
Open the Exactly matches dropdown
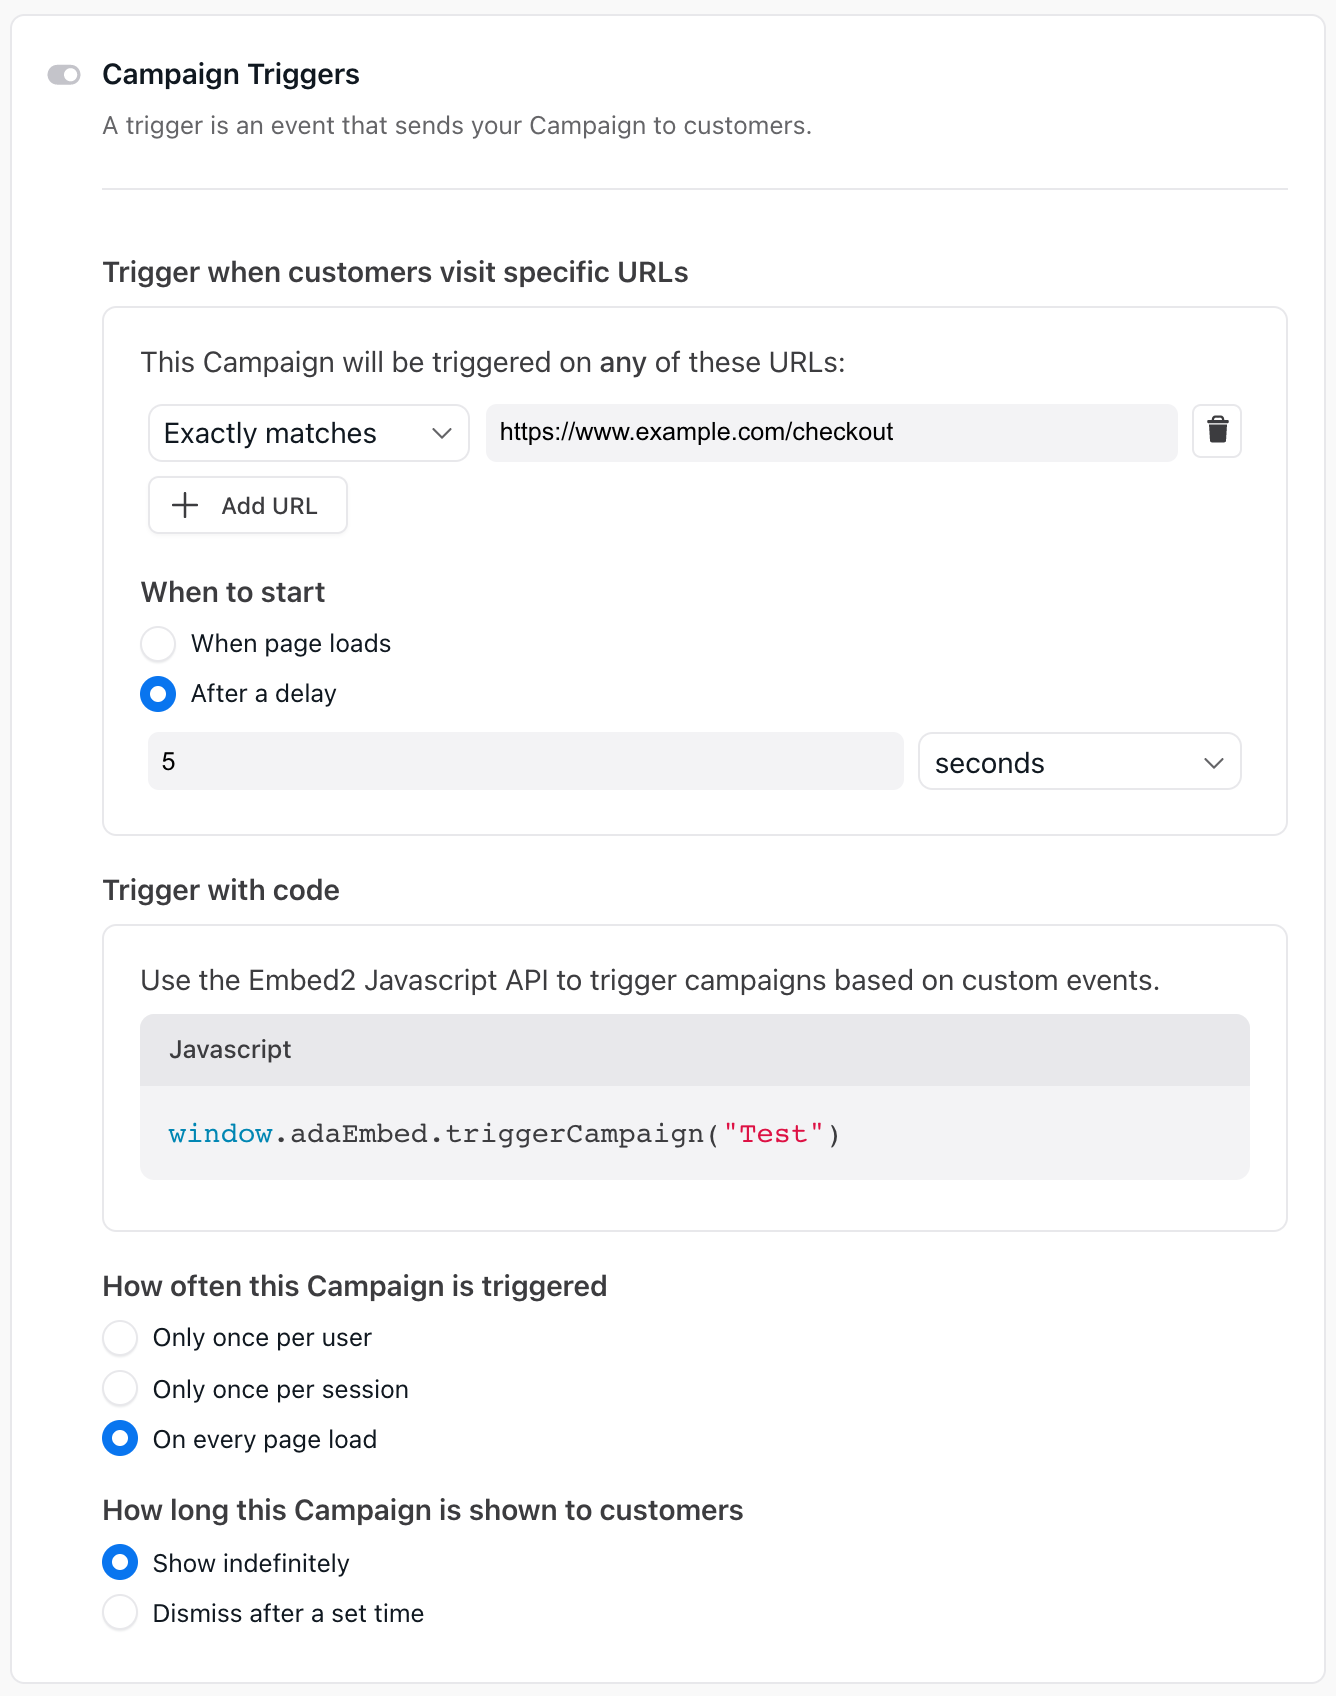(x=308, y=433)
